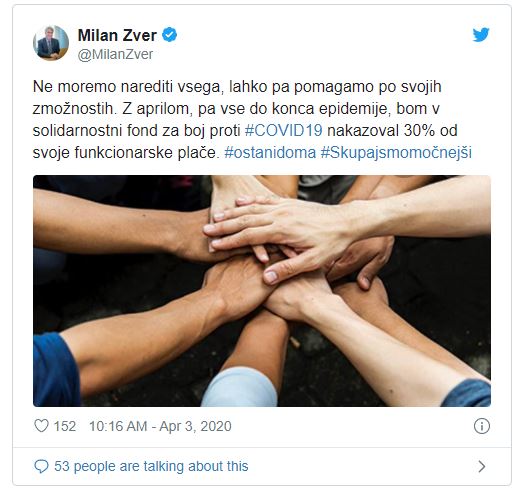Open the #Skupajsmomočnejši hashtag link
519x493 pixels.
(396, 153)
